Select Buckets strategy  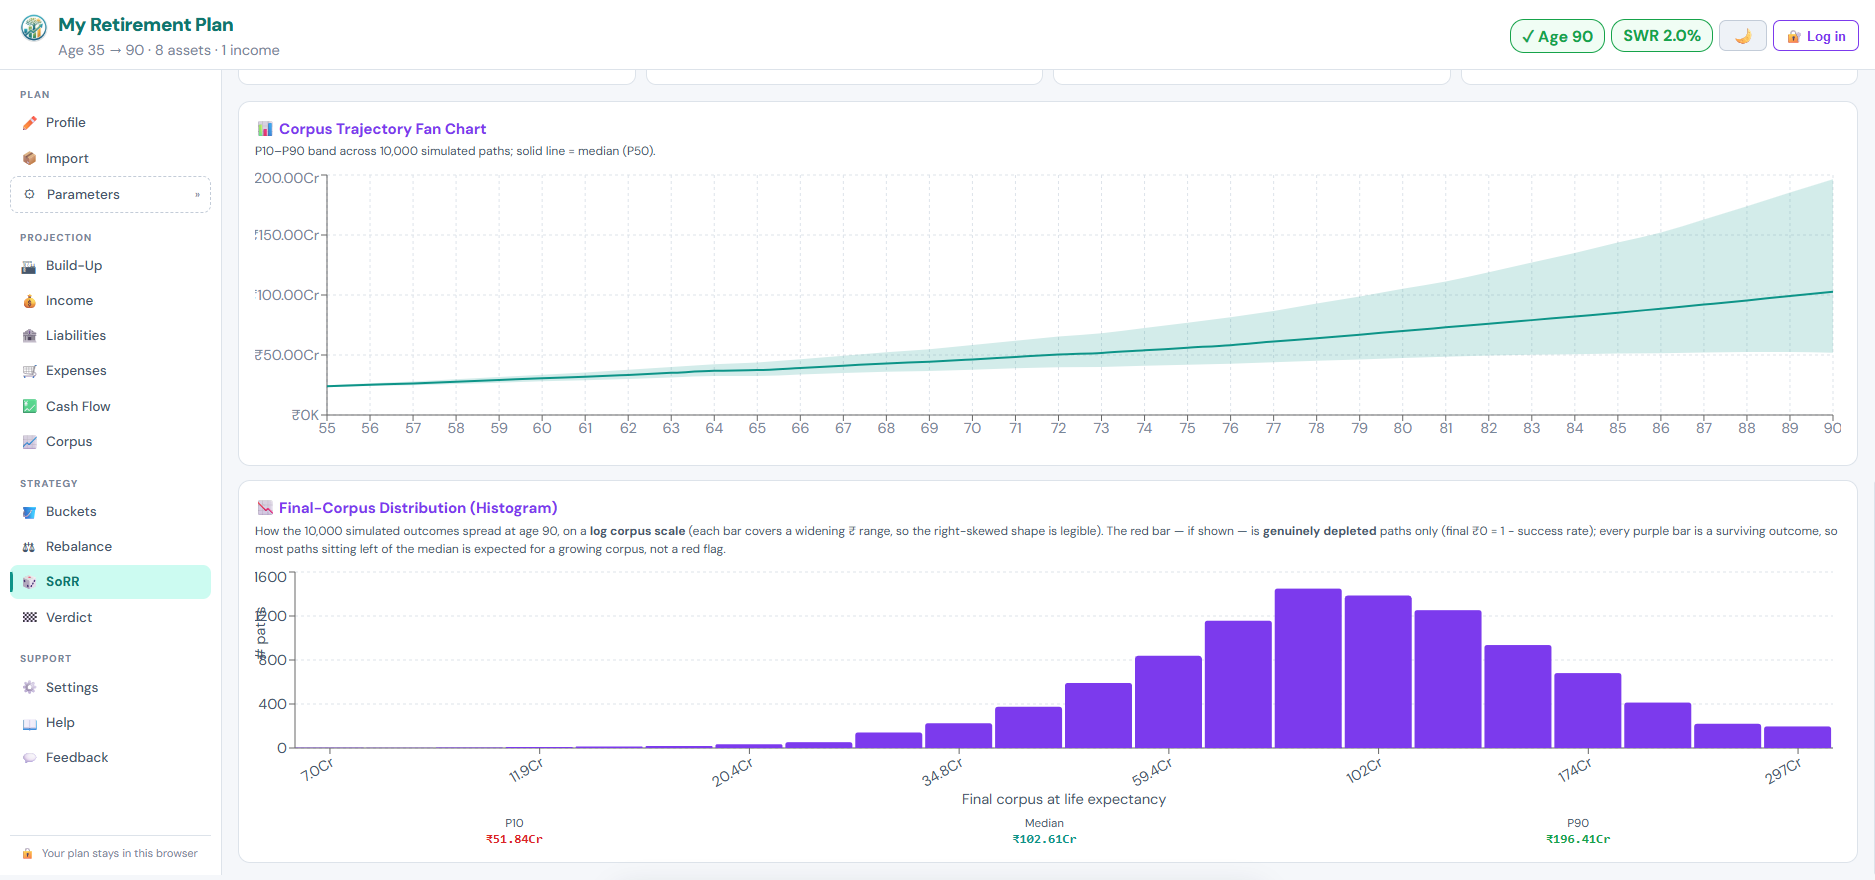tap(110, 512)
